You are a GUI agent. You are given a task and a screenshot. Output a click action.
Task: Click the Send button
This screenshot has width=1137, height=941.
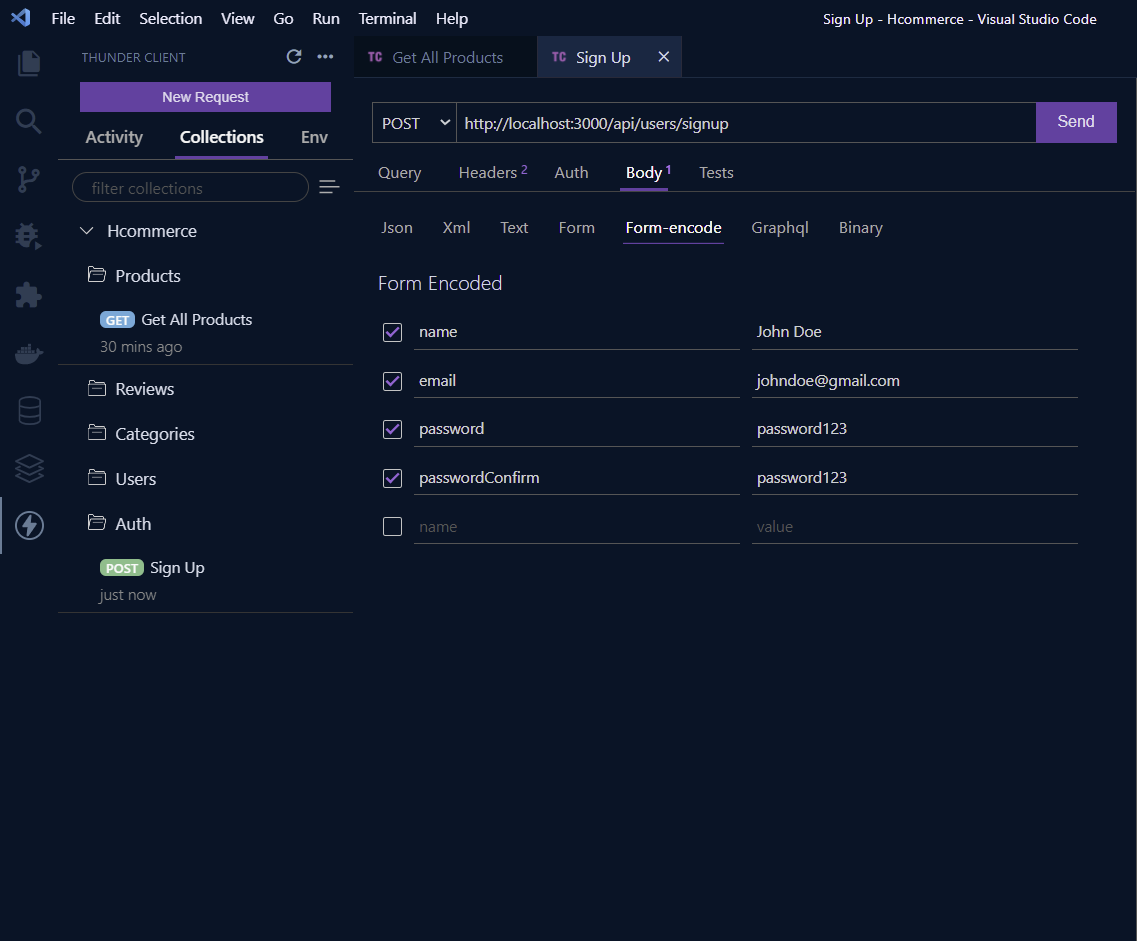(x=1076, y=122)
